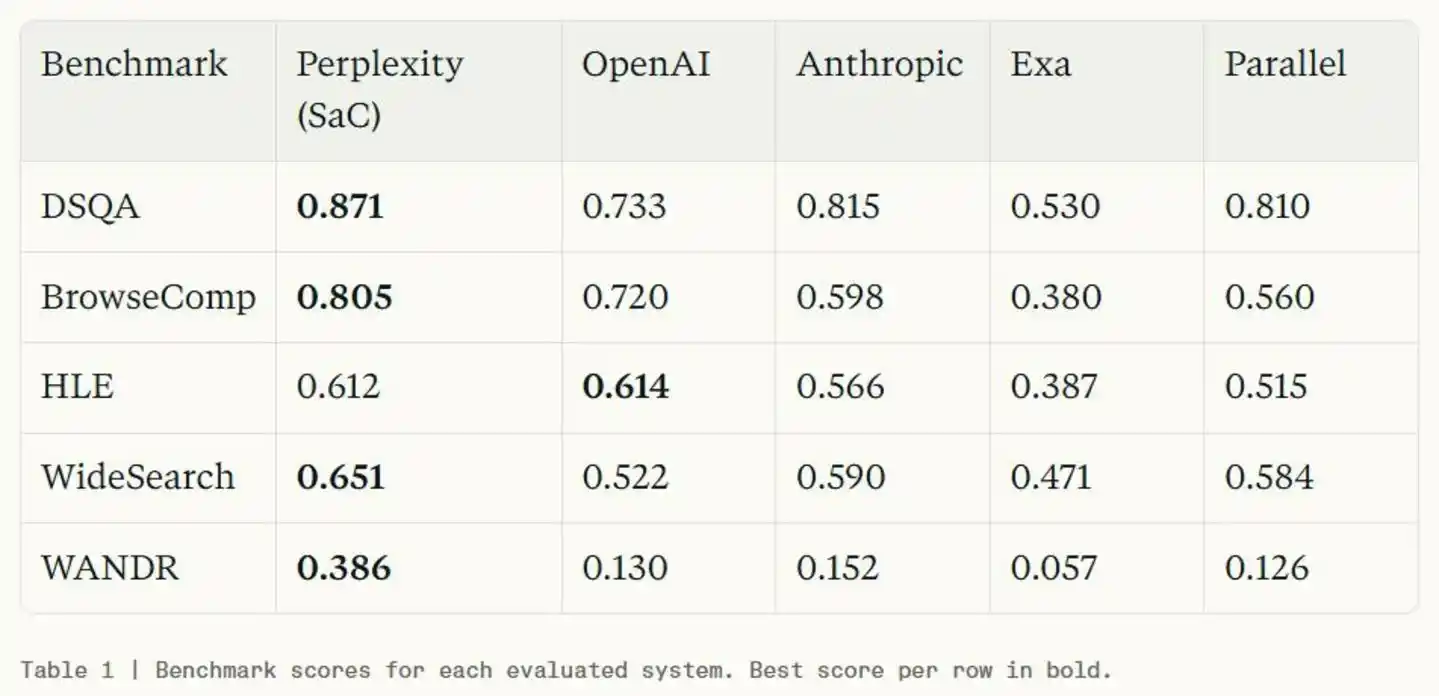Select the WANDR row label

tap(109, 568)
